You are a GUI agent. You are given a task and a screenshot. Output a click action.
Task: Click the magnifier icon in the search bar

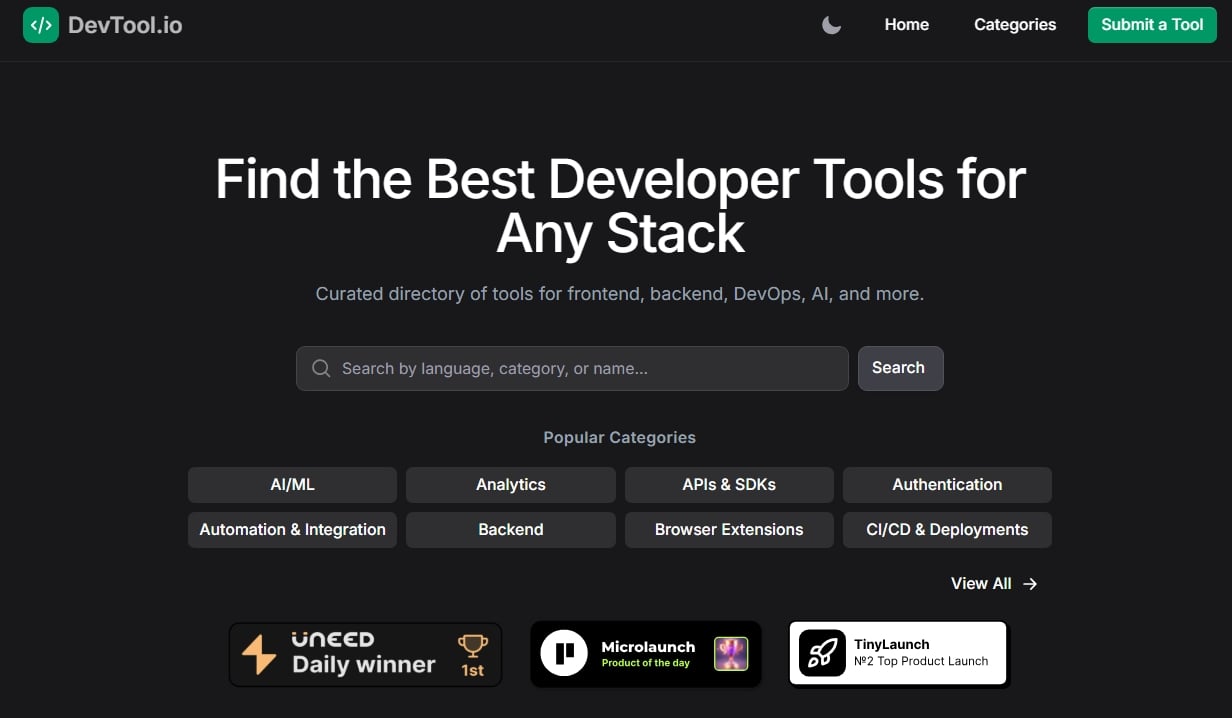click(321, 369)
